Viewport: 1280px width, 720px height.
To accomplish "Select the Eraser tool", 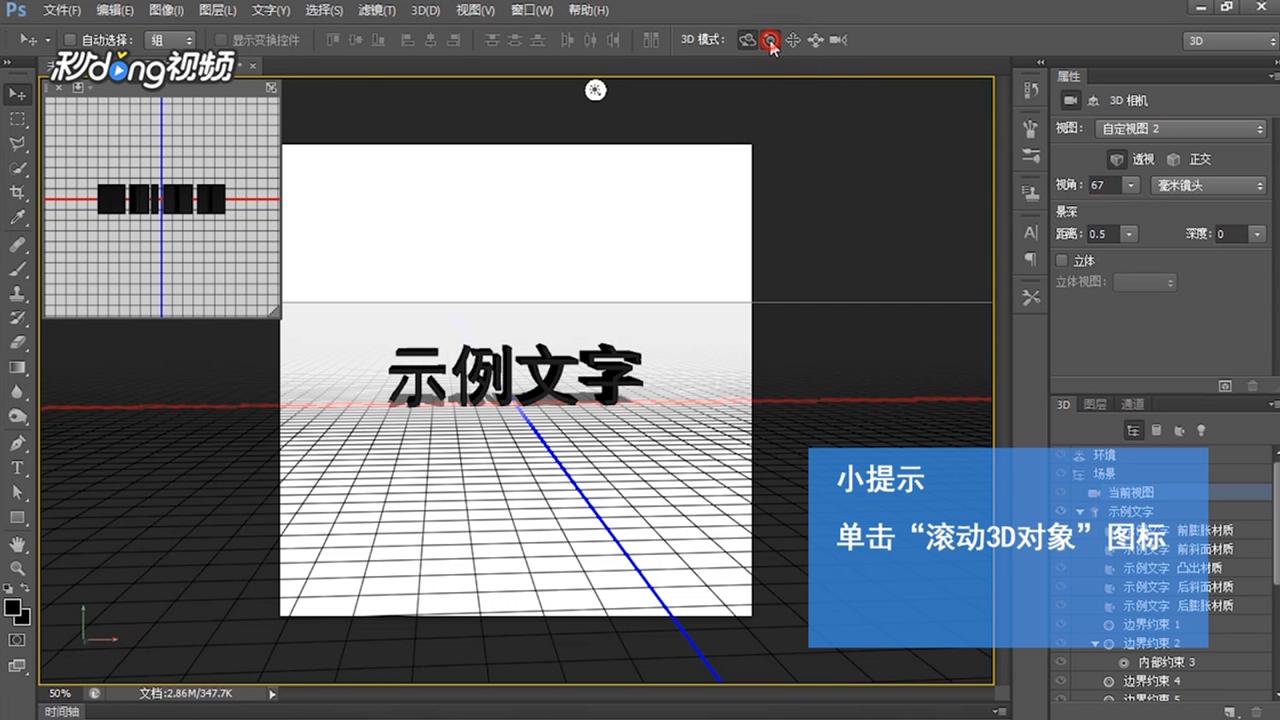I will (x=17, y=342).
